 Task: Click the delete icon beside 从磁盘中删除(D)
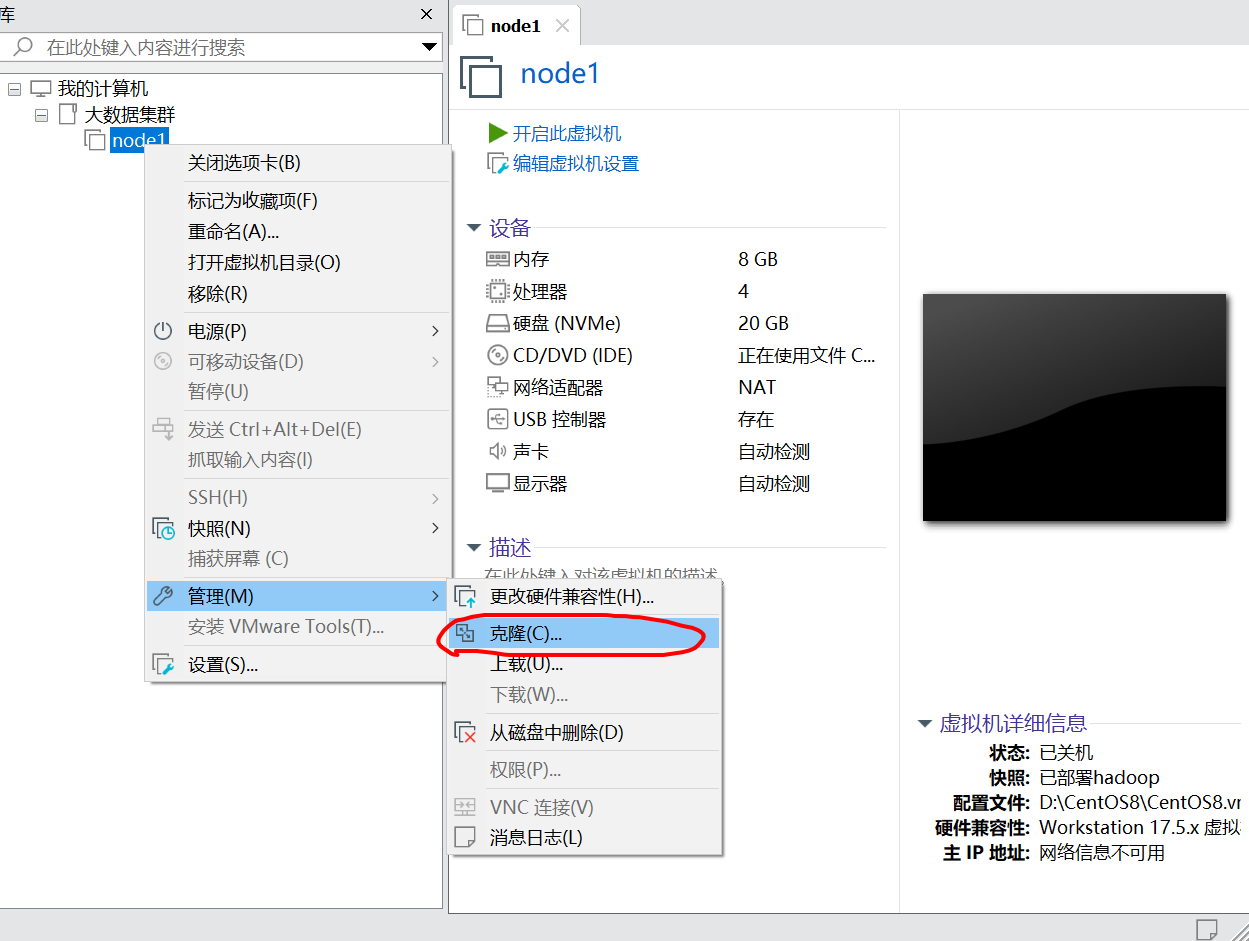466,733
